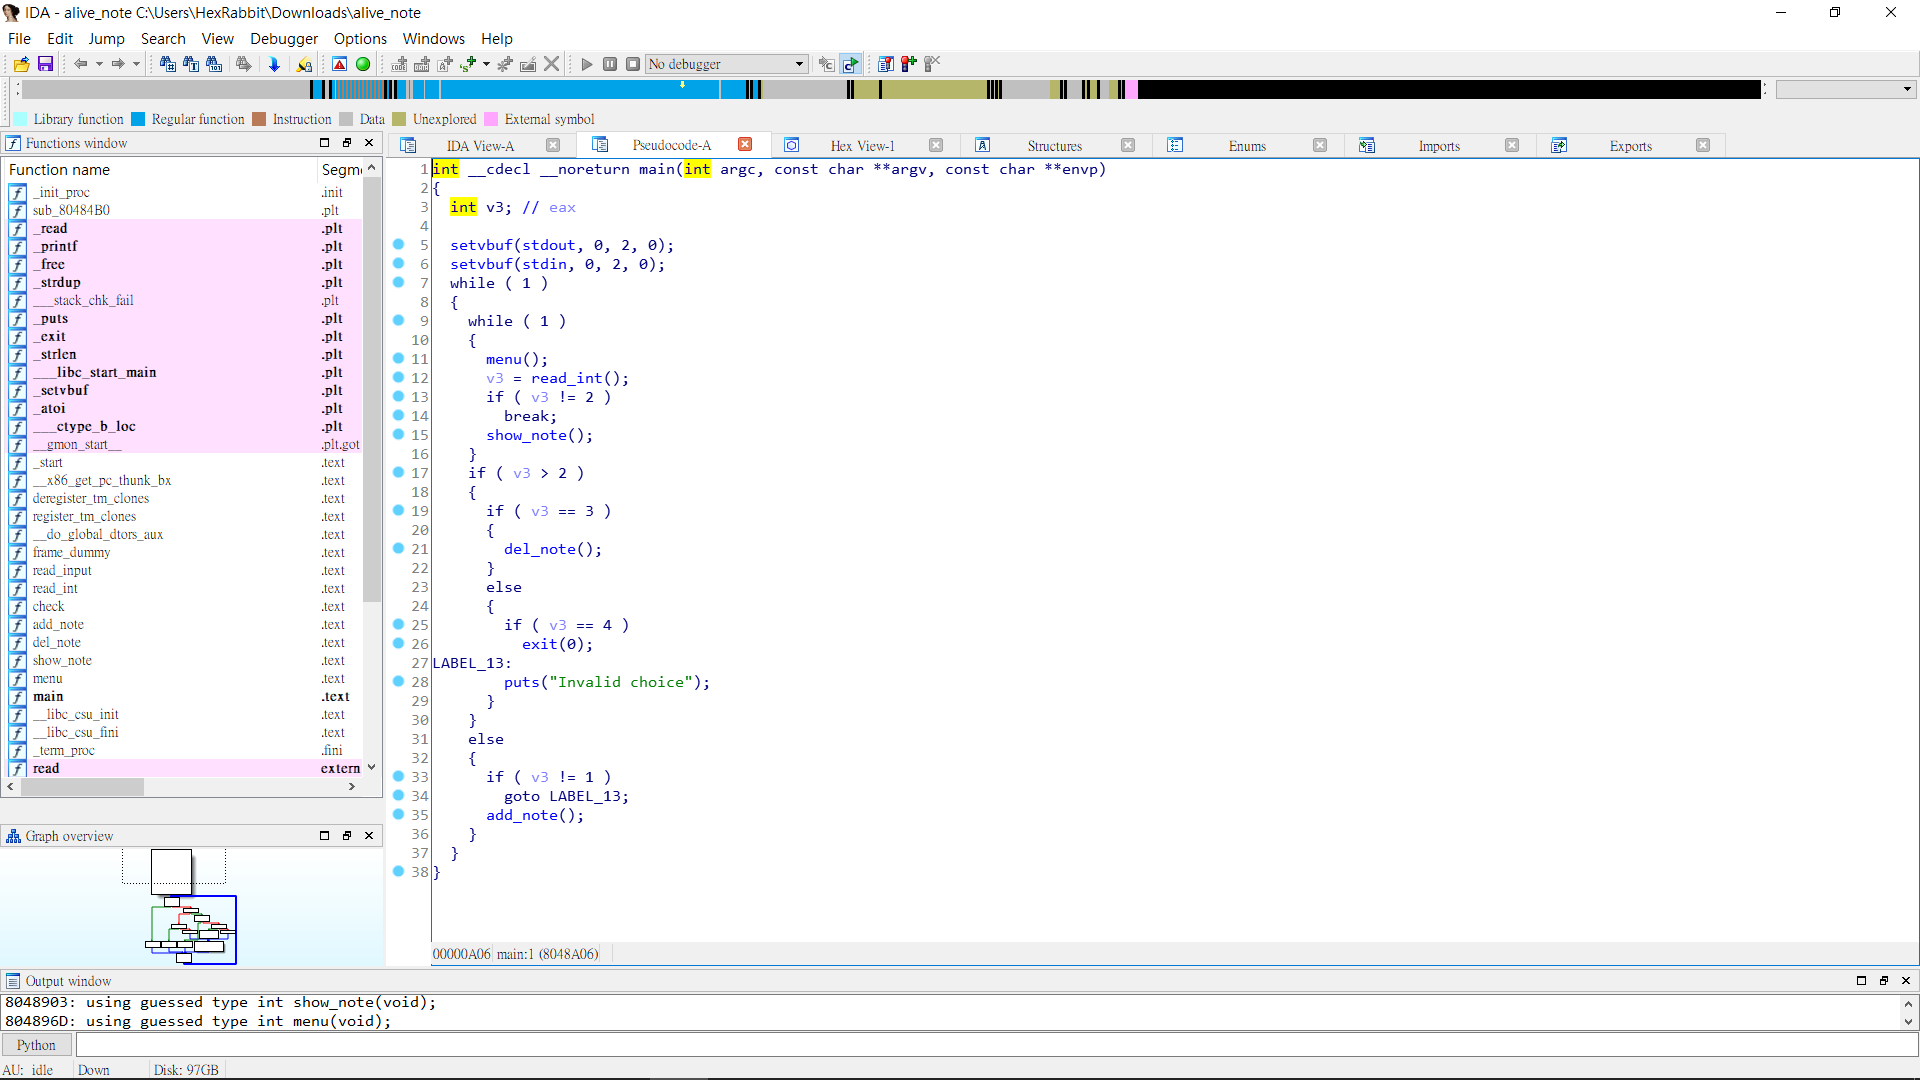The width and height of the screenshot is (1920, 1080).
Task: Click the Python console language button
Action: click(36, 1045)
